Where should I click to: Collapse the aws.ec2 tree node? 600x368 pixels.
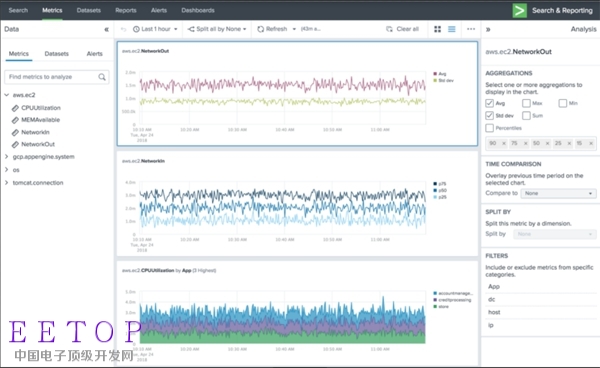7,95
